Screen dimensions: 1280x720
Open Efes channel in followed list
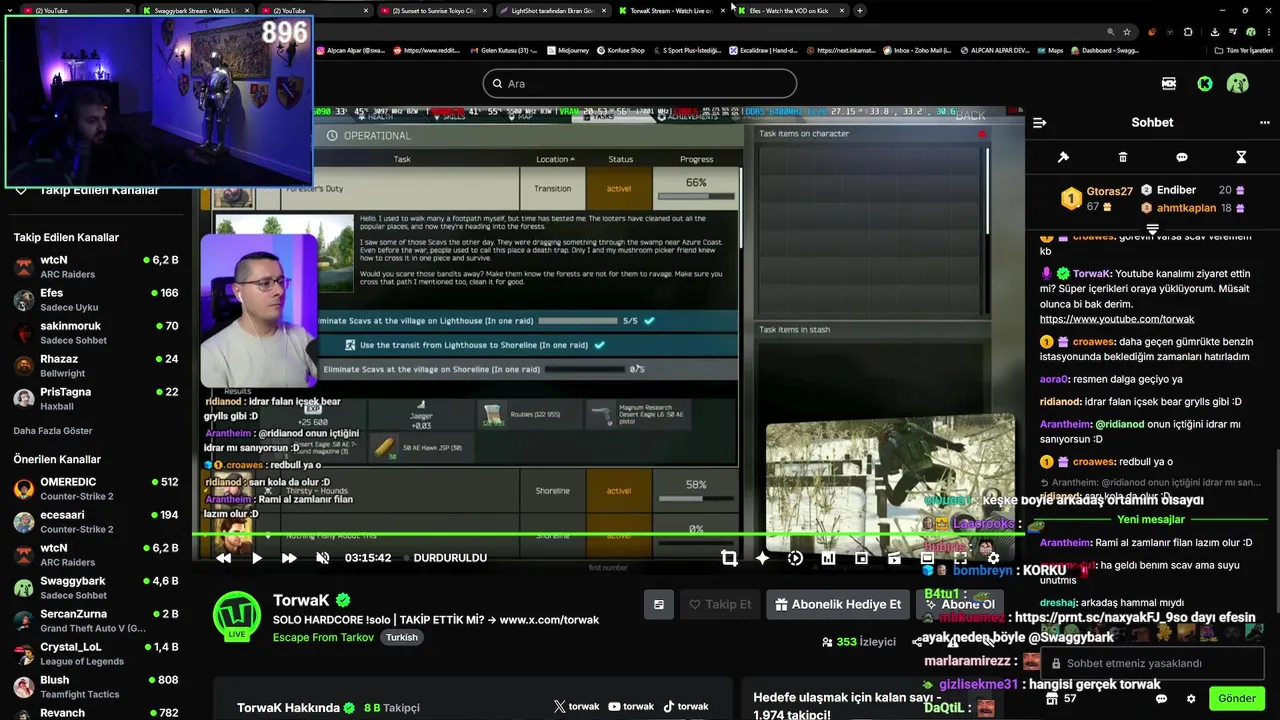point(96,300)
